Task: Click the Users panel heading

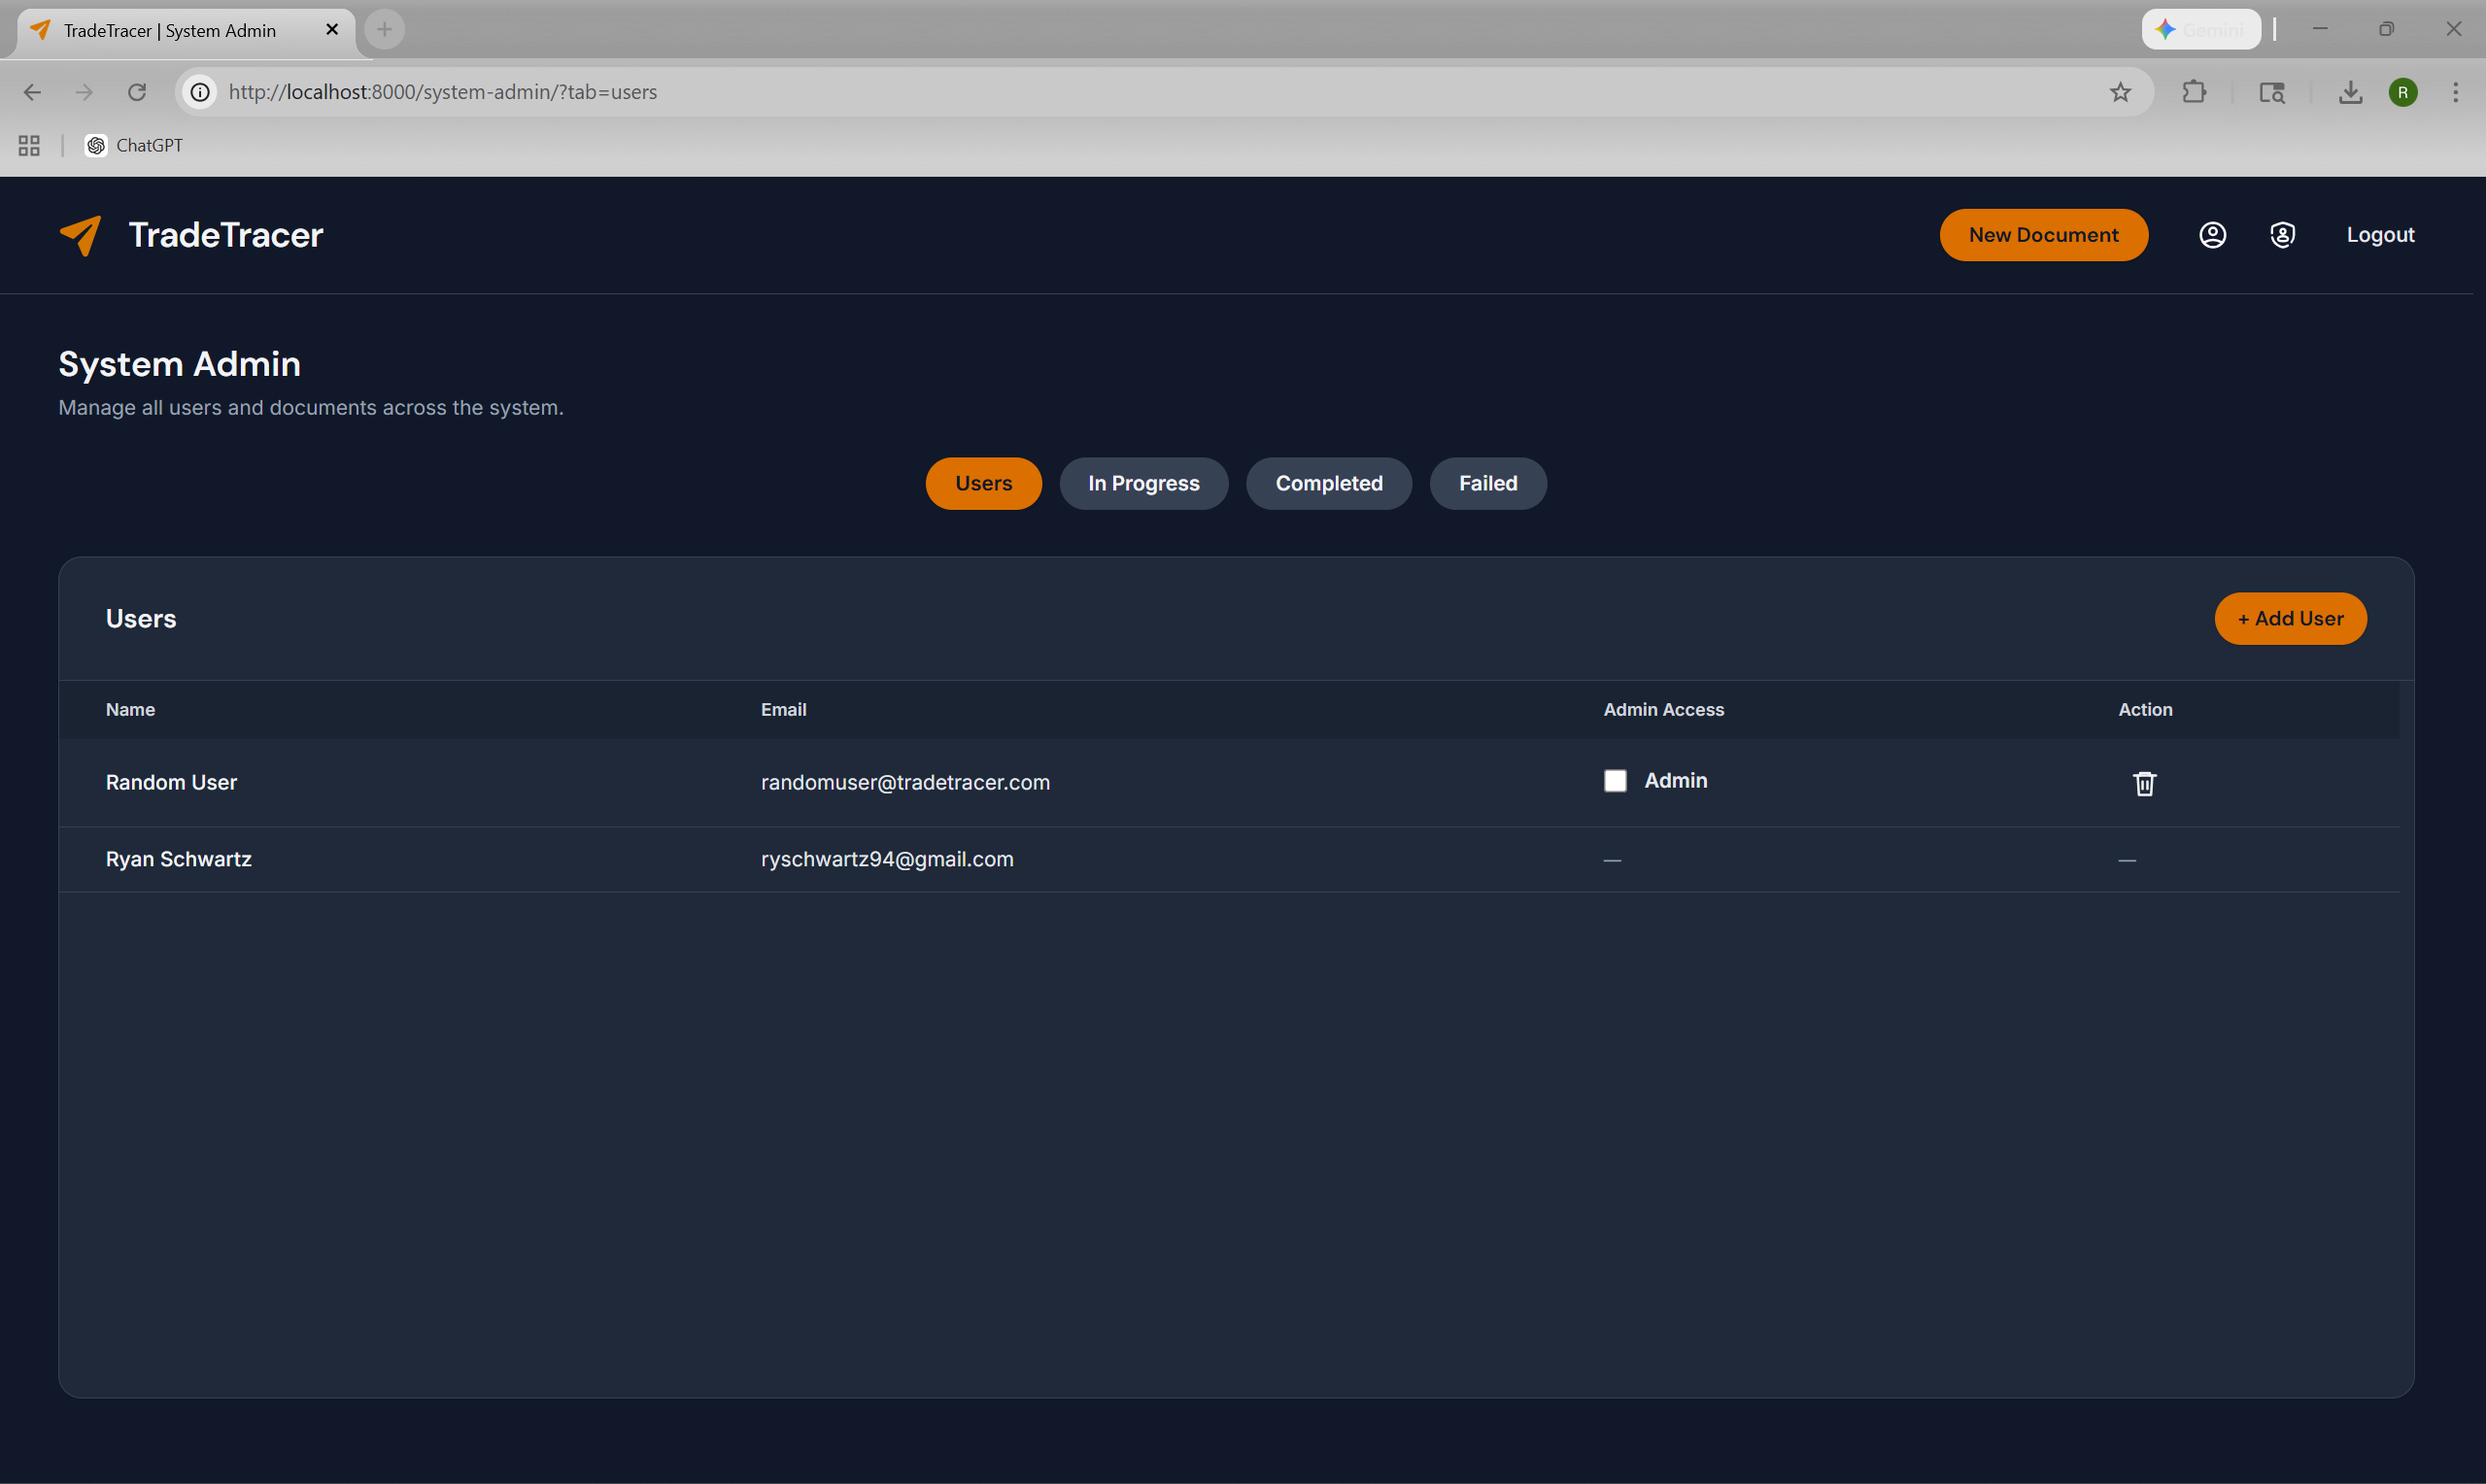Action: 141,619
